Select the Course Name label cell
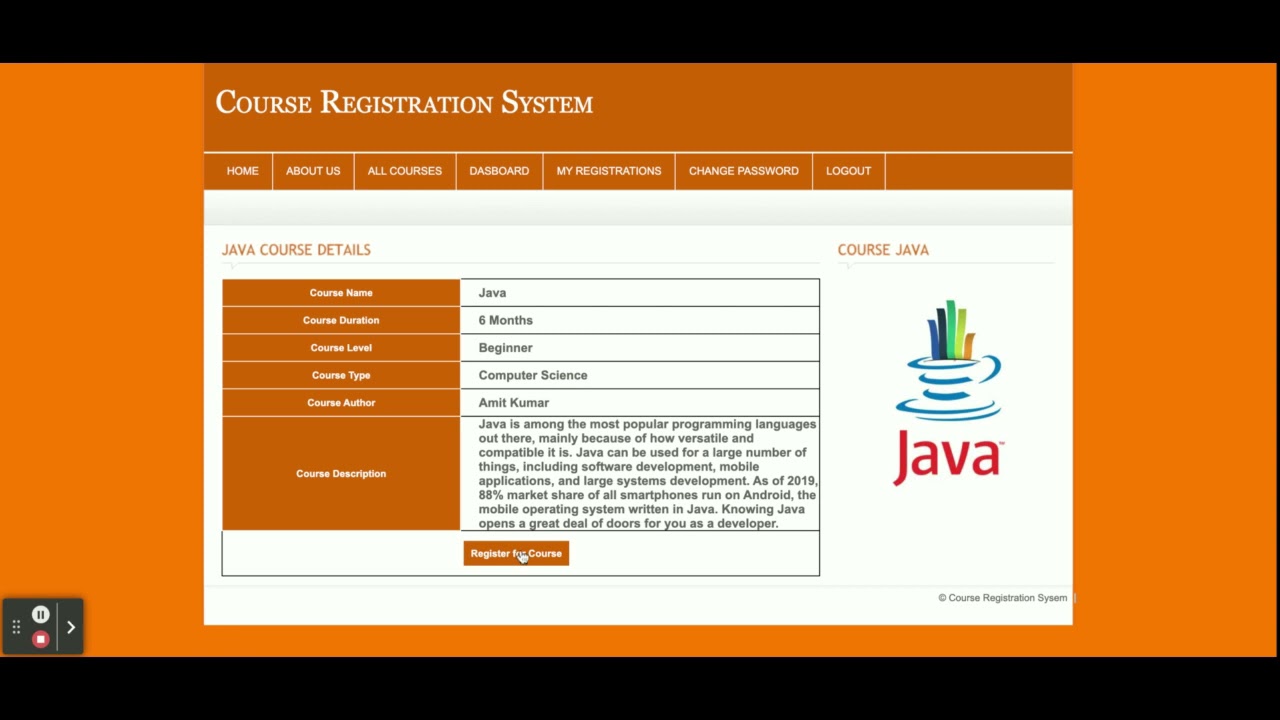The width and height of the screenshot is (1280, 720). [x=341, y=293]
